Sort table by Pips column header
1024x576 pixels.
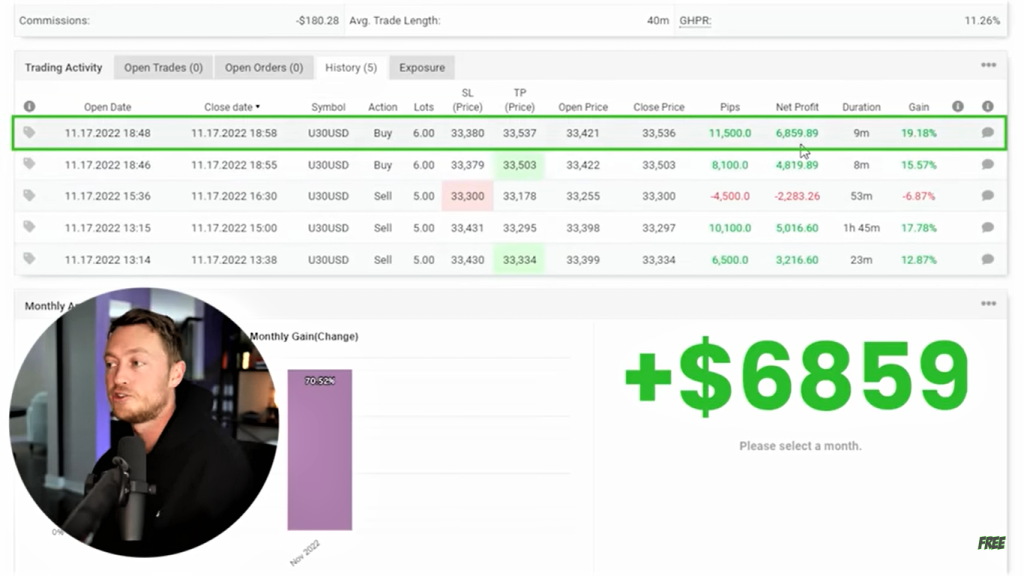tap(729, 107)
